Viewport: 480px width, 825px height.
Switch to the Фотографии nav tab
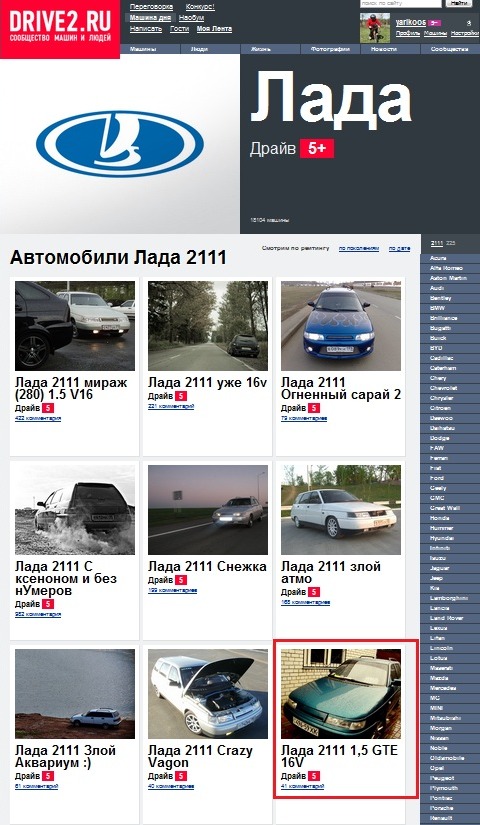[x=331, y=49]
